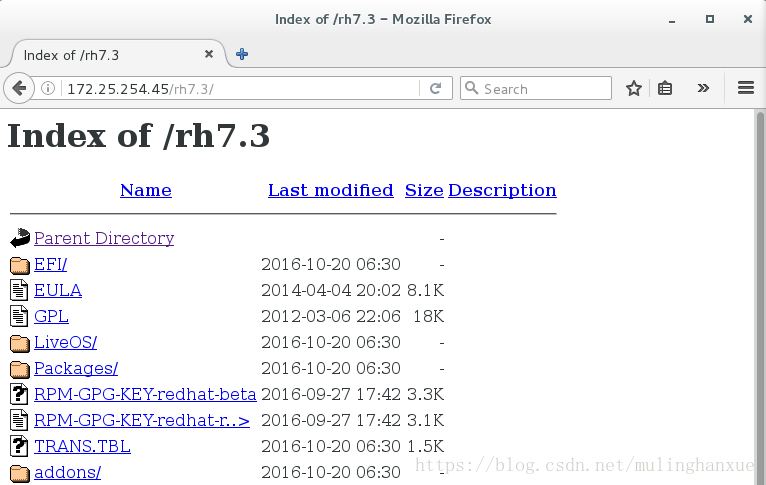766x485 pixels.
Task: Show bookmarks list icon
Action: pyautogui.click(x=665, y=88)
